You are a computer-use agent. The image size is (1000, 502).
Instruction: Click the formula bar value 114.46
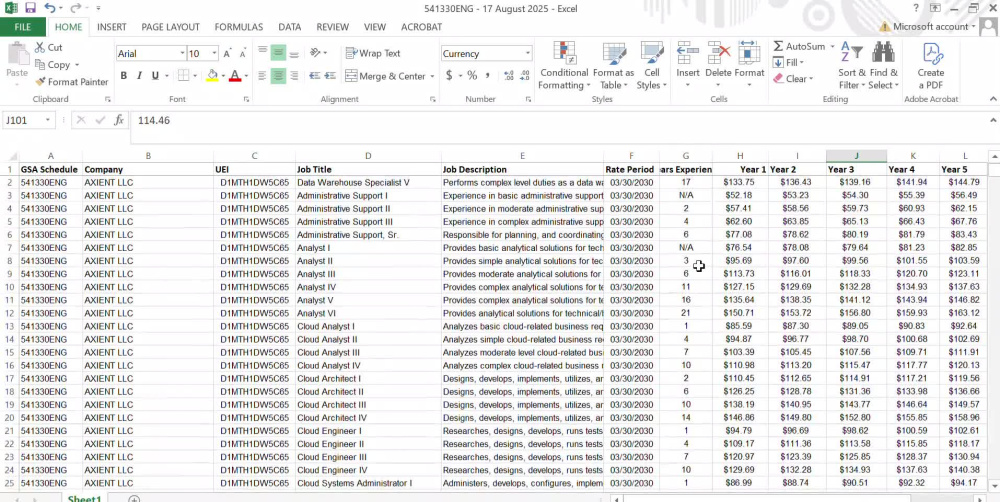point(154,120)
